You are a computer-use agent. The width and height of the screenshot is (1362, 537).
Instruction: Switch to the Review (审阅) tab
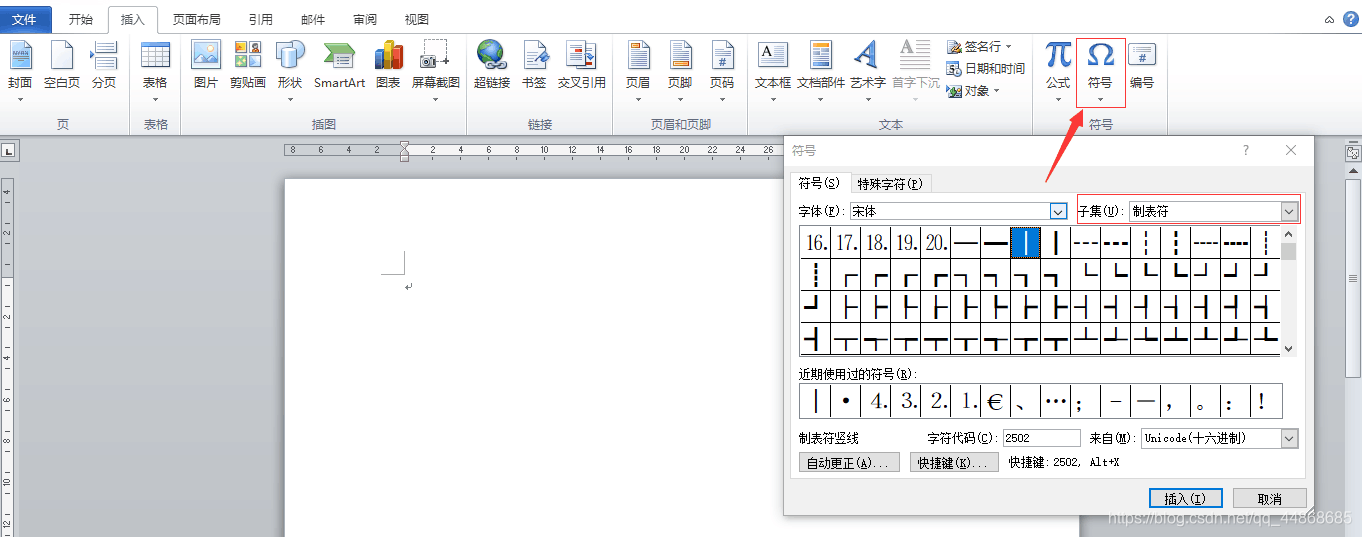(365, 19)
